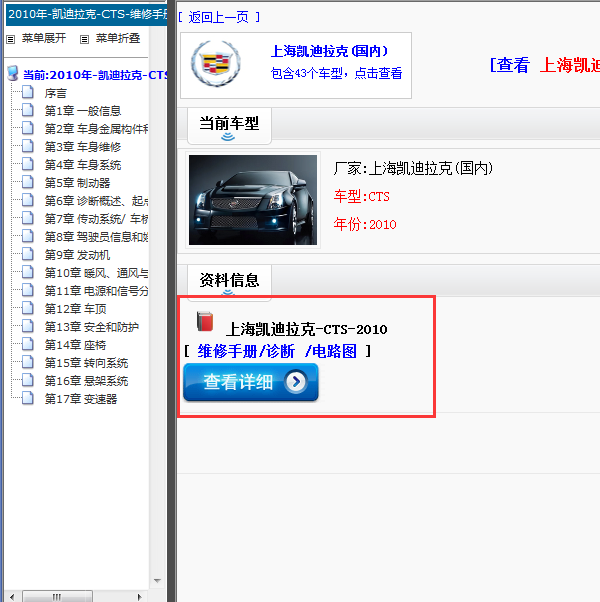Select the 第9章 发动机 chapter

[78, 255]
